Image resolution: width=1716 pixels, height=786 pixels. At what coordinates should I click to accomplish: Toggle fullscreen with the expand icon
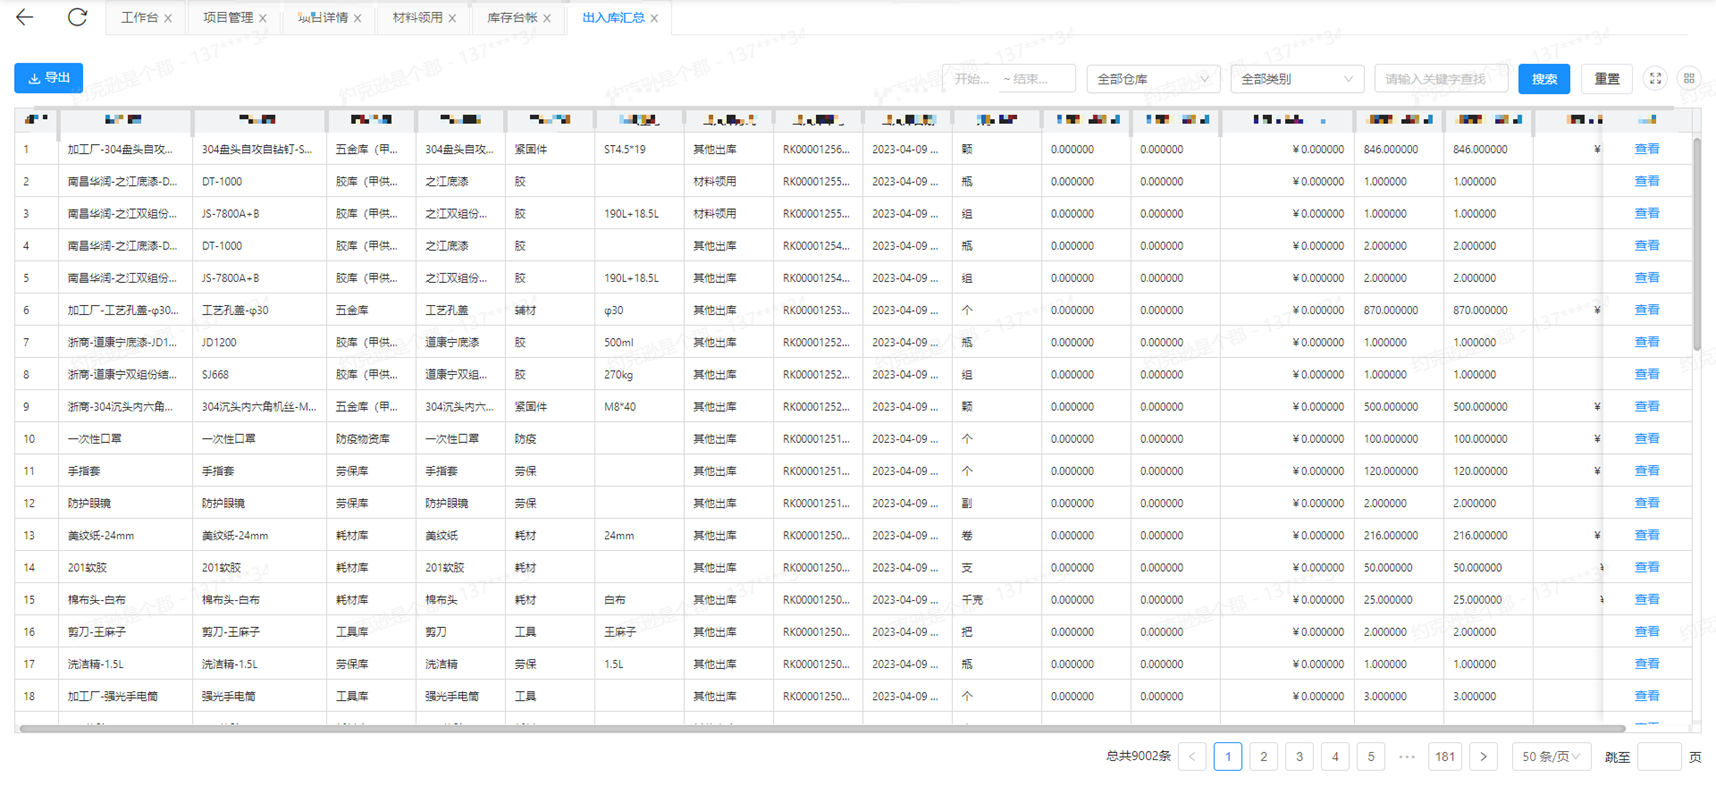(1655, 78)
